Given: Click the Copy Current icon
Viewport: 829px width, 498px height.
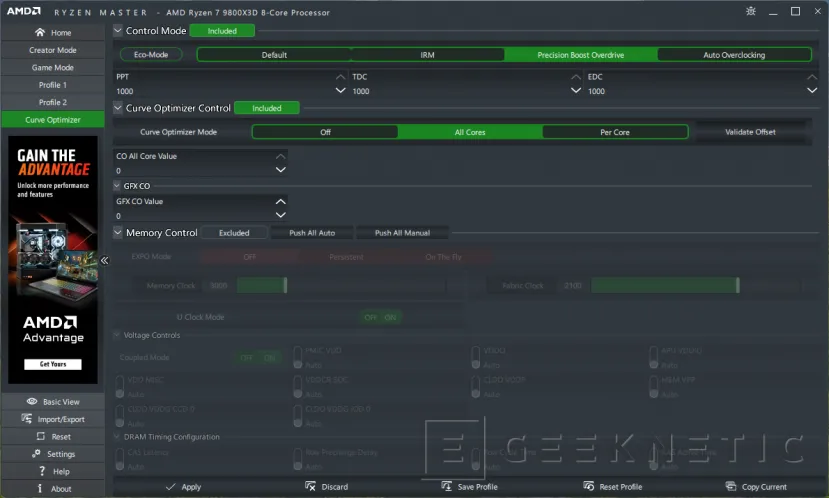Looking at the screenshot, I should coord(731,486).
